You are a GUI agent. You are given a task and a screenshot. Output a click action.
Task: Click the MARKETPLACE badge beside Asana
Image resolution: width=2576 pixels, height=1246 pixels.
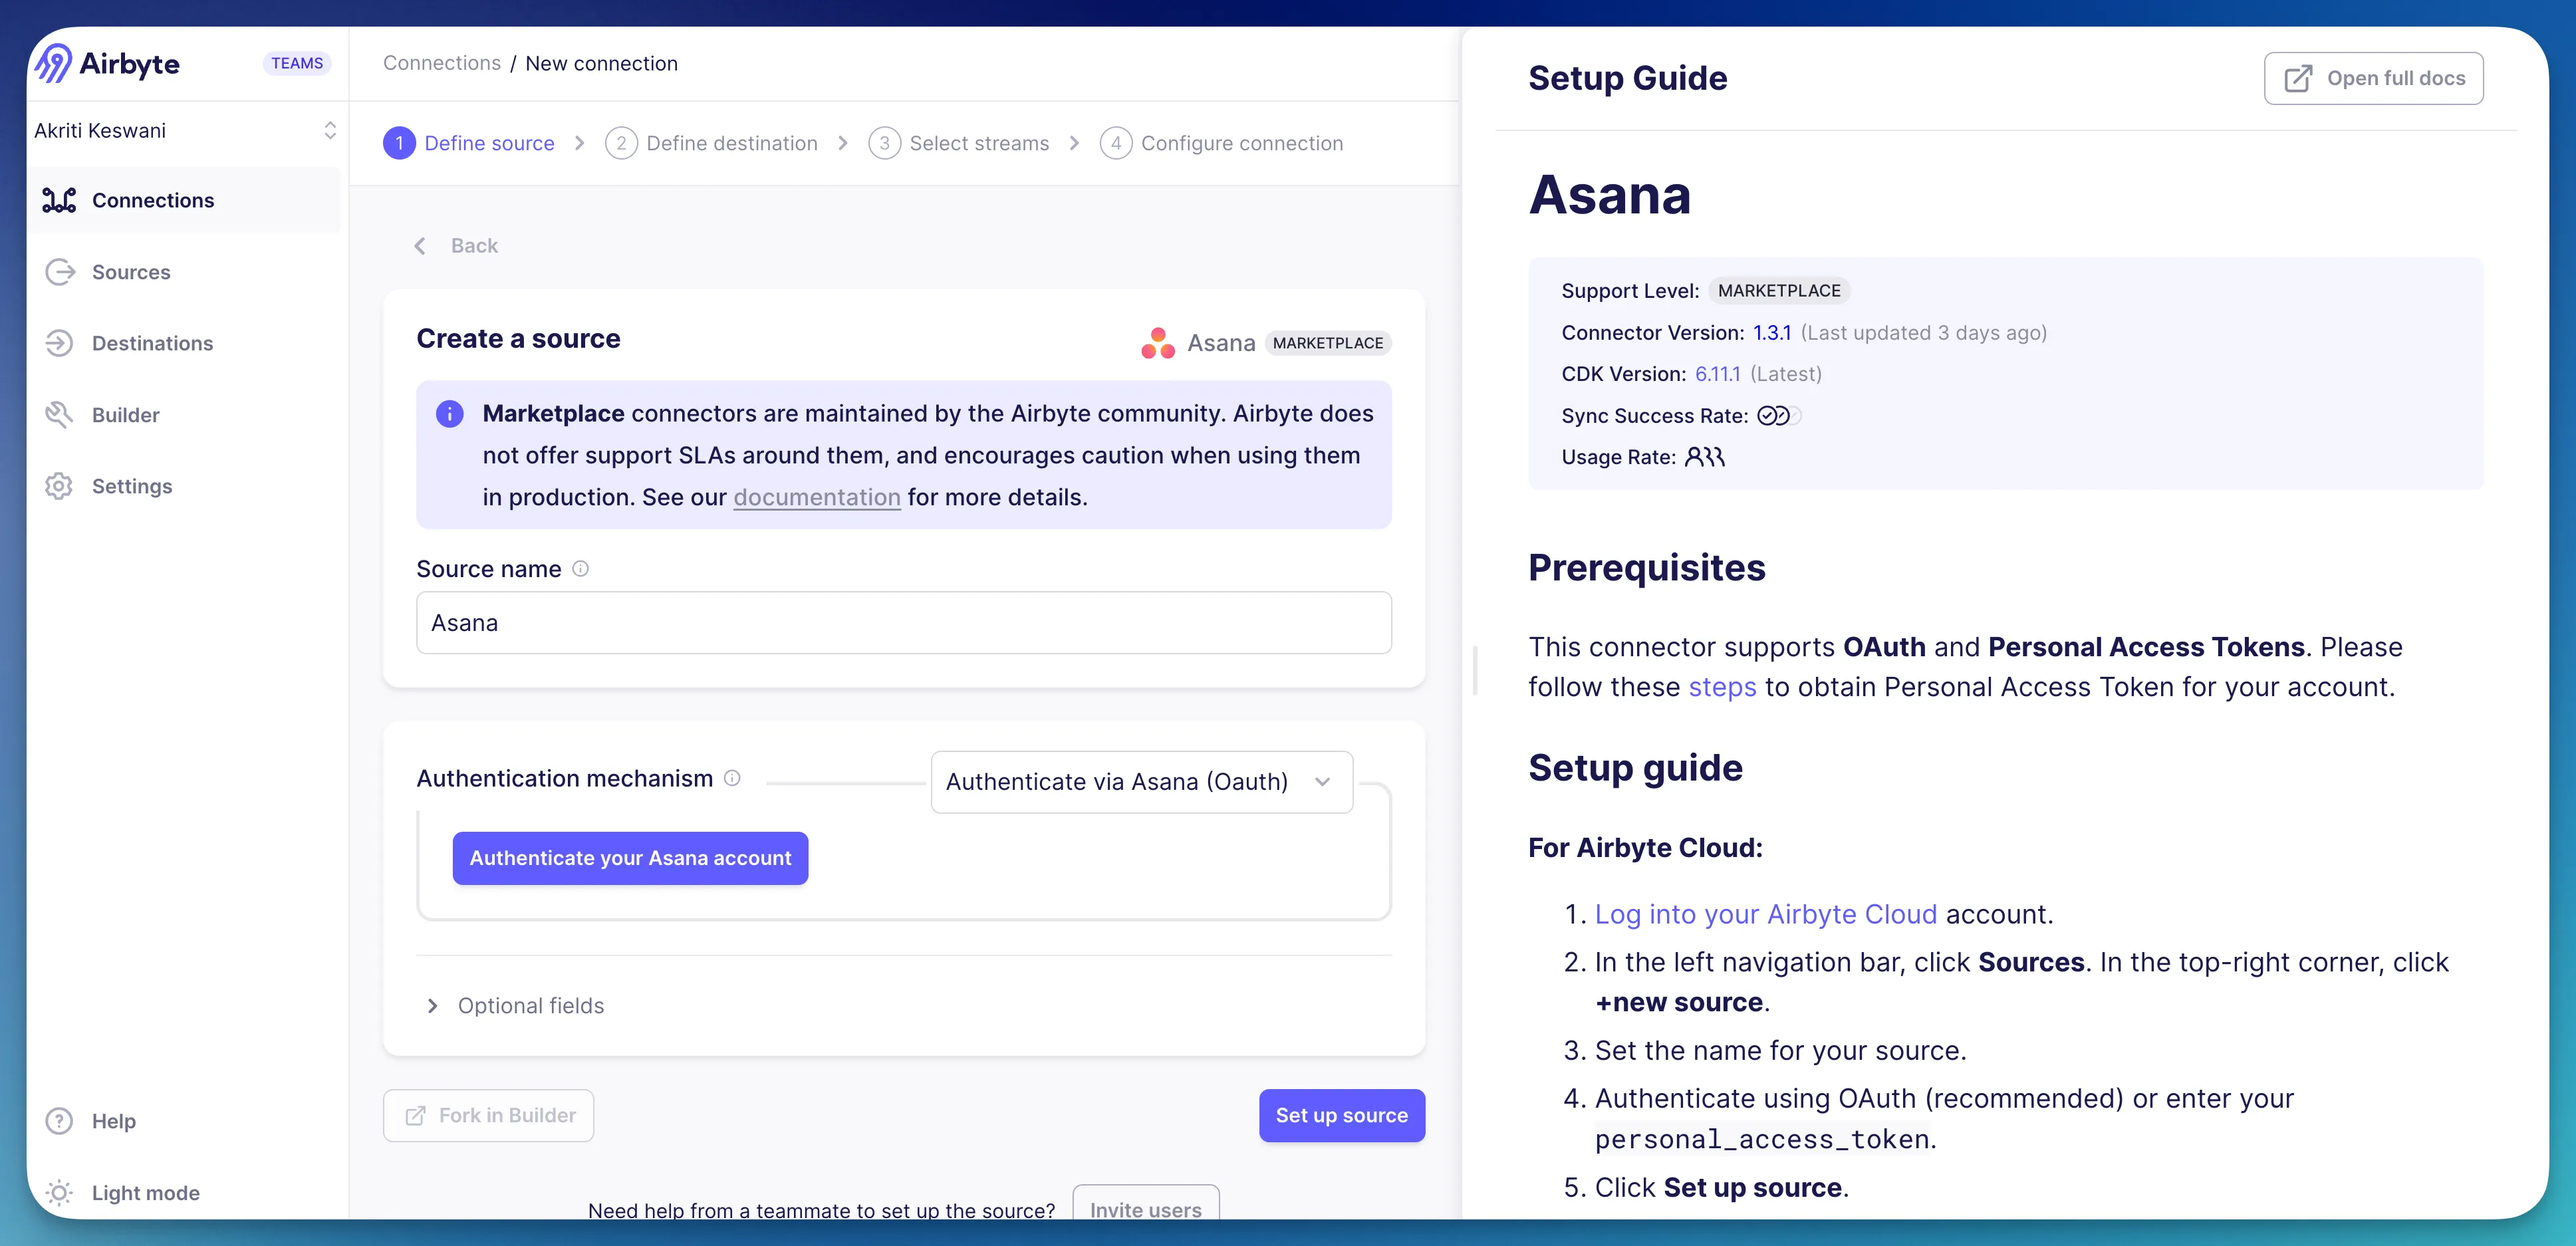pos(1327,343)
